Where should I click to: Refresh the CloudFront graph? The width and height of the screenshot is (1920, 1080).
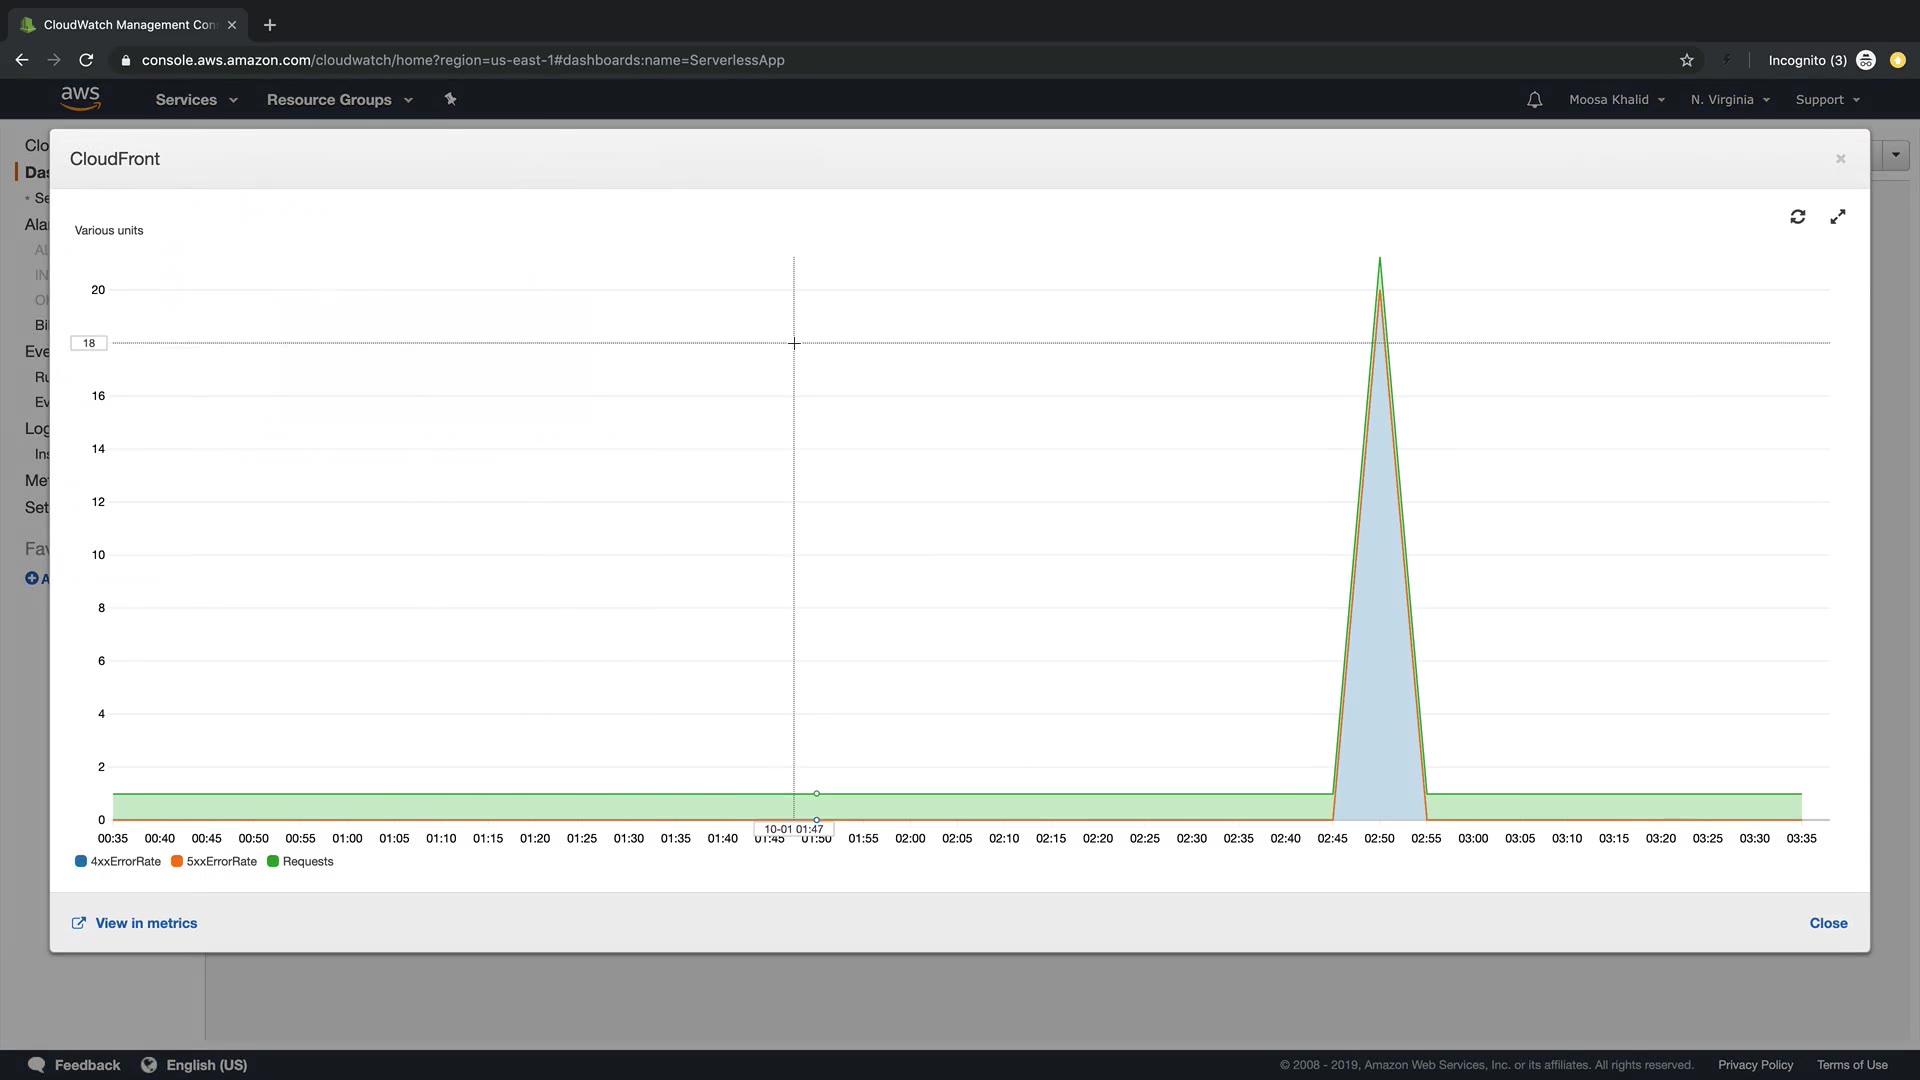(1797, 217)
